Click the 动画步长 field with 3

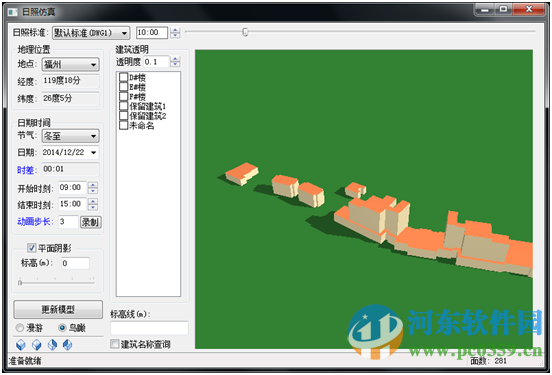tap(68, 222)
